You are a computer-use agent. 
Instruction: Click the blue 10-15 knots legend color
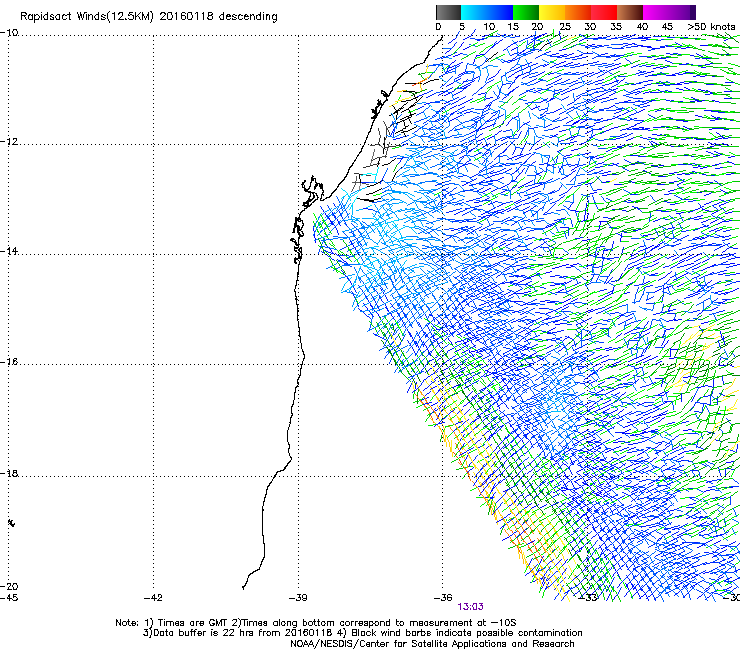(x=500, y=12)
